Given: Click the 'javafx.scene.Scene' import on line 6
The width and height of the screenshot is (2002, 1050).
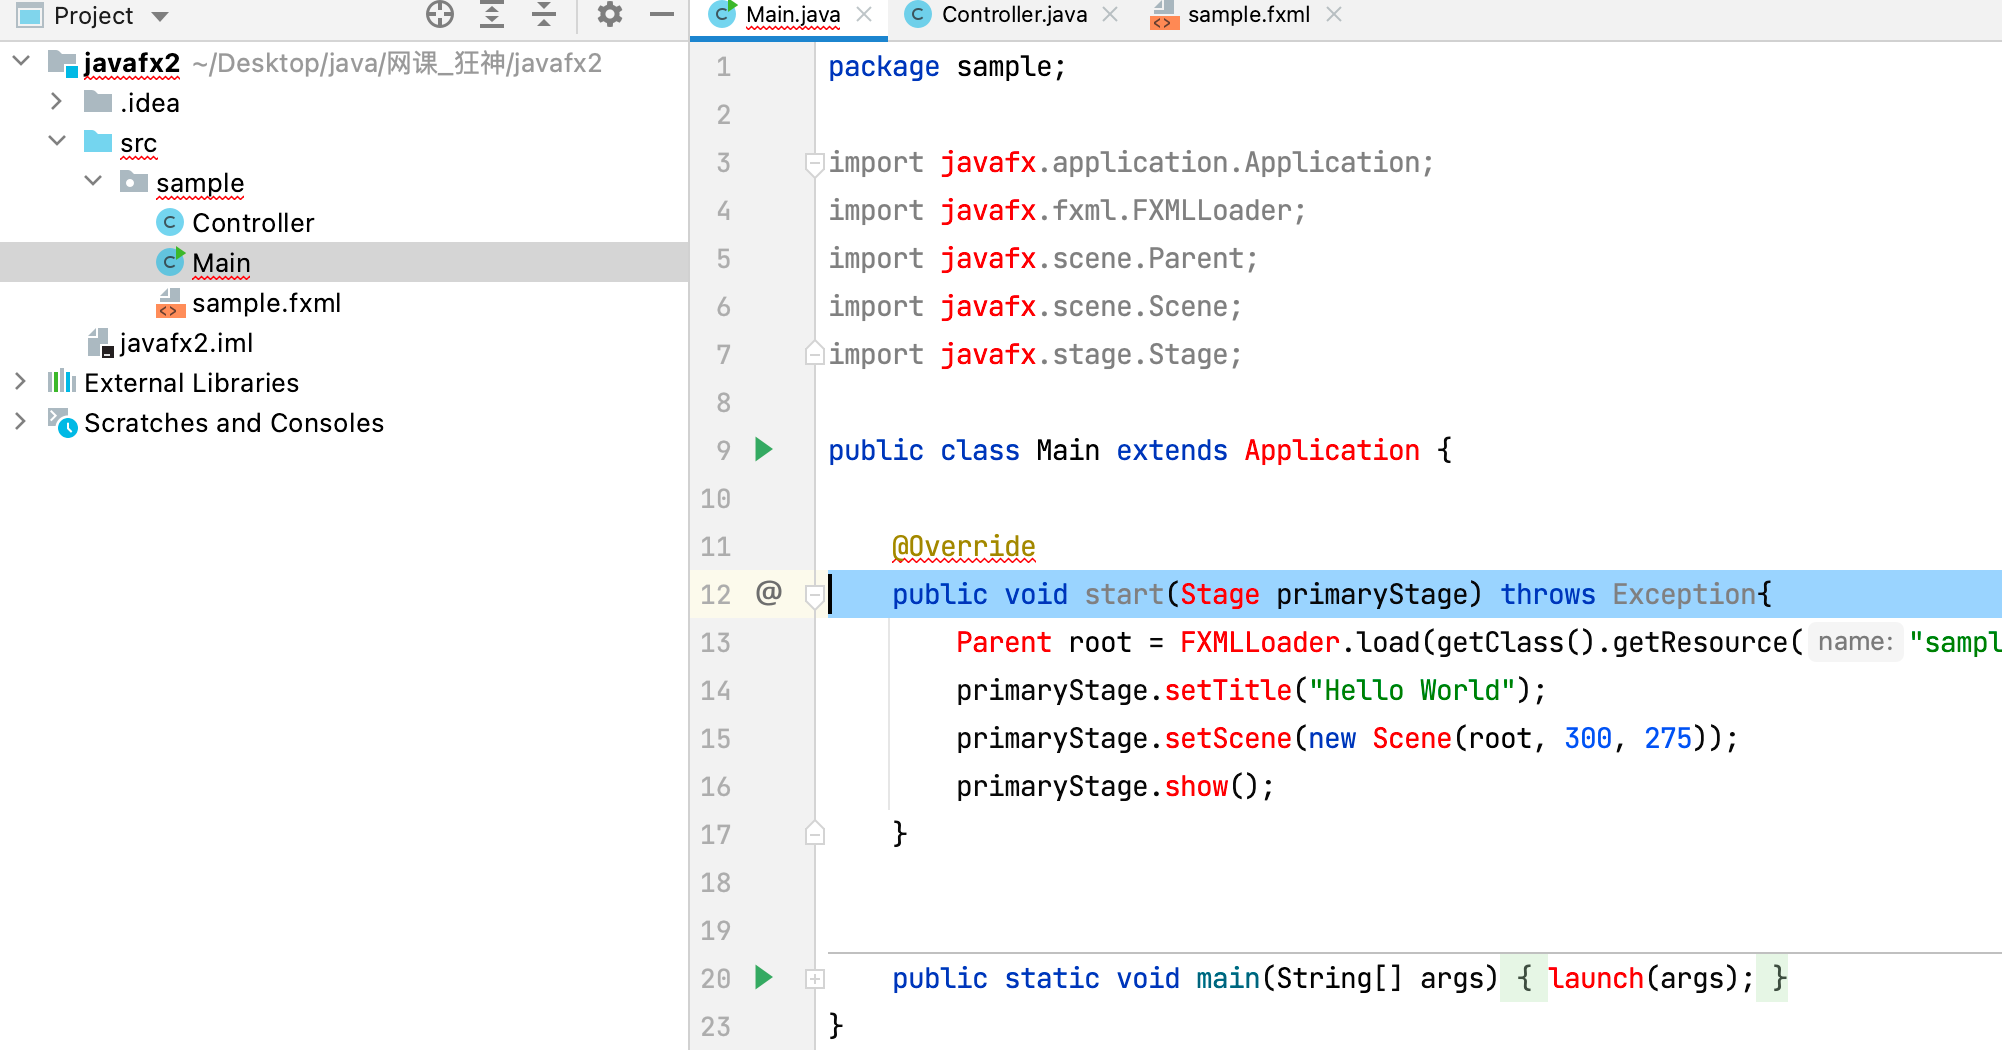Looking at the screenshot, I should 1084,306.
